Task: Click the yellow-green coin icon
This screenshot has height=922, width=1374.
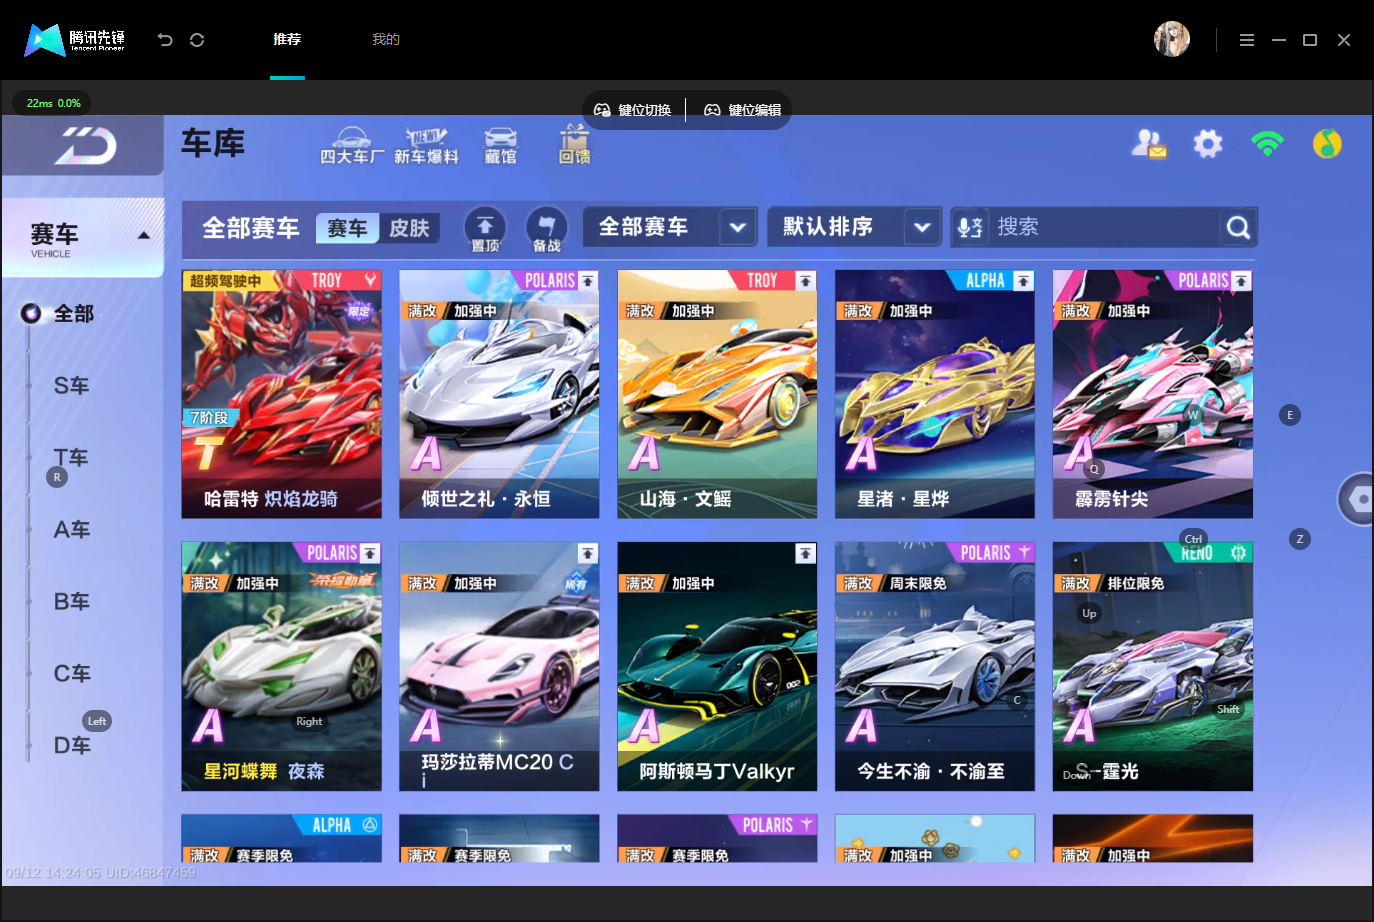Action: click(x=1327, y=144)
